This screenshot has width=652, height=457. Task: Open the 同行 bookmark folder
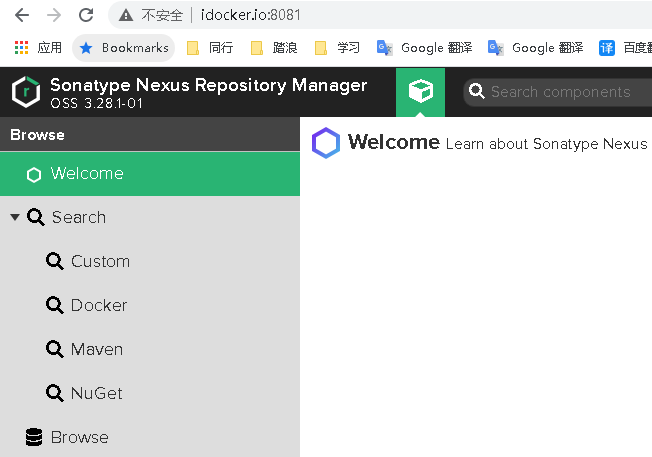pos(210,48)
